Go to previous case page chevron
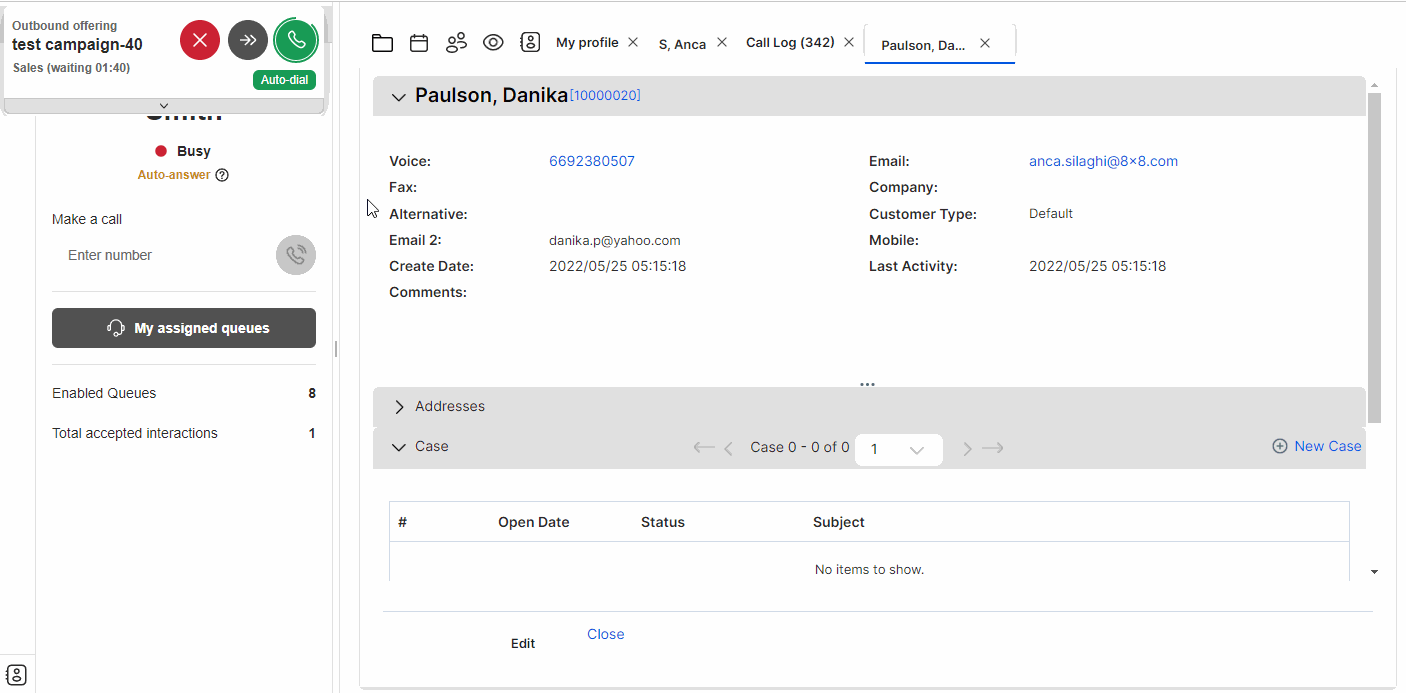The height and width of the screenshot is (693, 1406). pyautogui.click(x=729, y=448)
